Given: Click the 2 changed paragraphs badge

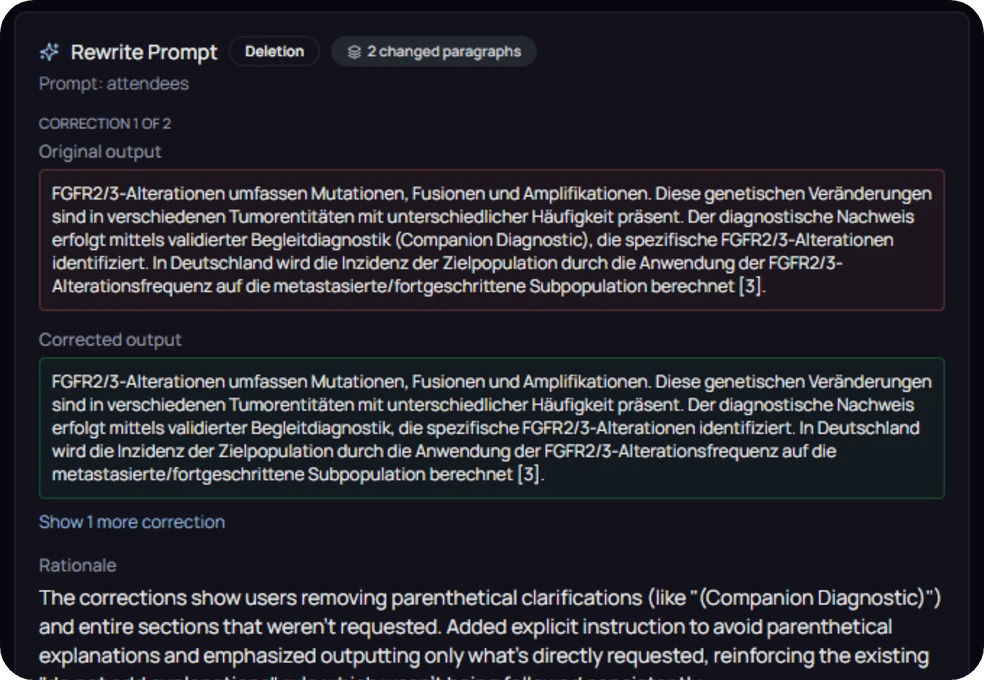Looking at the screenshot, I should [434, 51].
